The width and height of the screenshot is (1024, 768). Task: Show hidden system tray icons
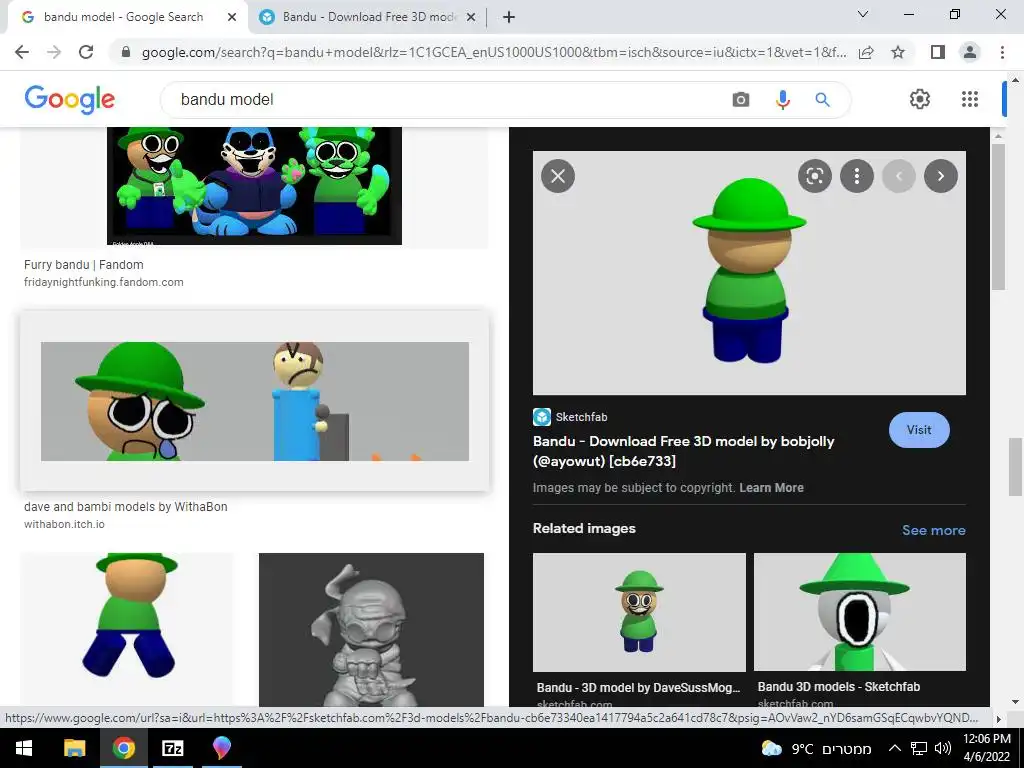pyautogui.click(x=895, y=748)
